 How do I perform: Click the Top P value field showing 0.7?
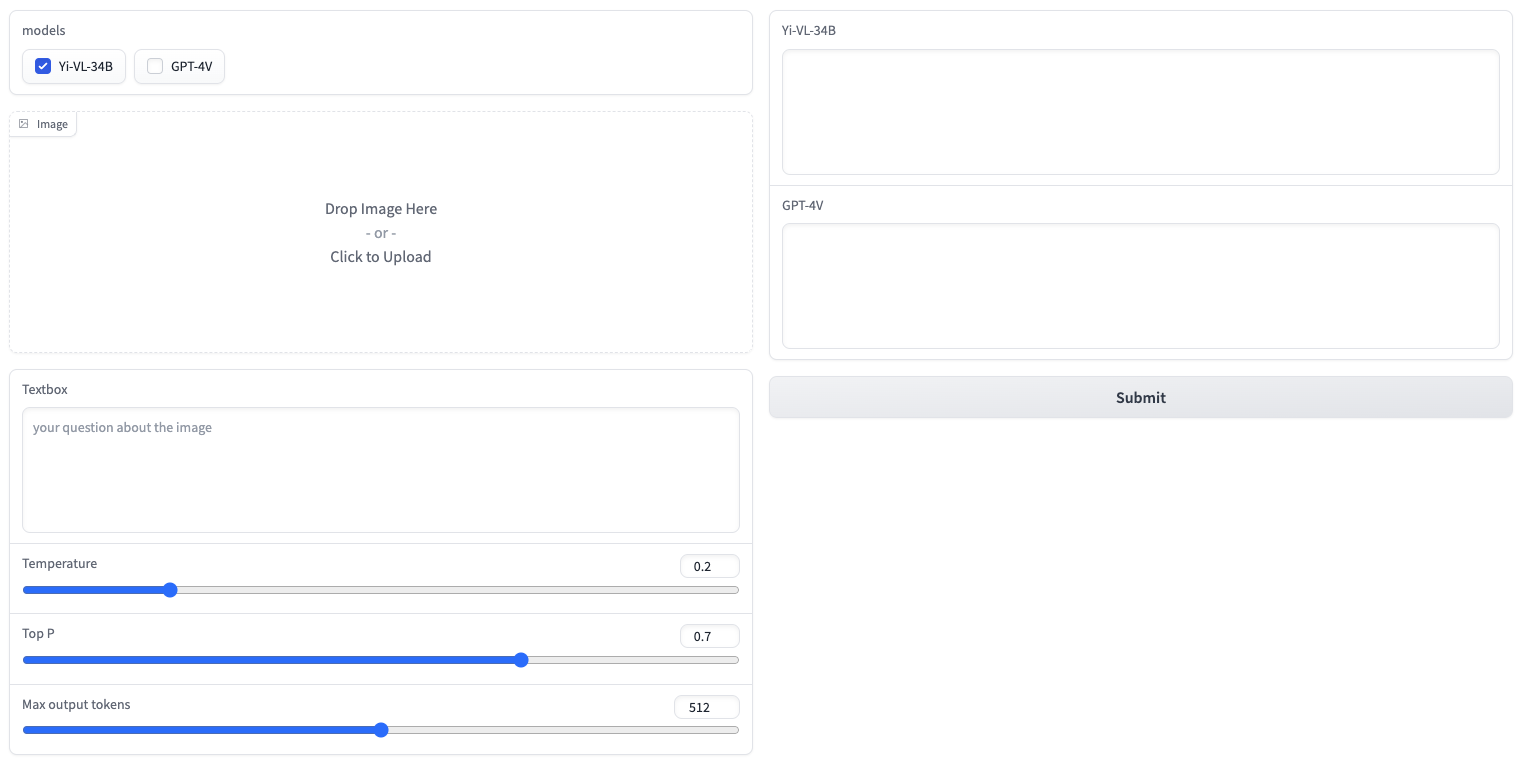click(x=710, y=637)
